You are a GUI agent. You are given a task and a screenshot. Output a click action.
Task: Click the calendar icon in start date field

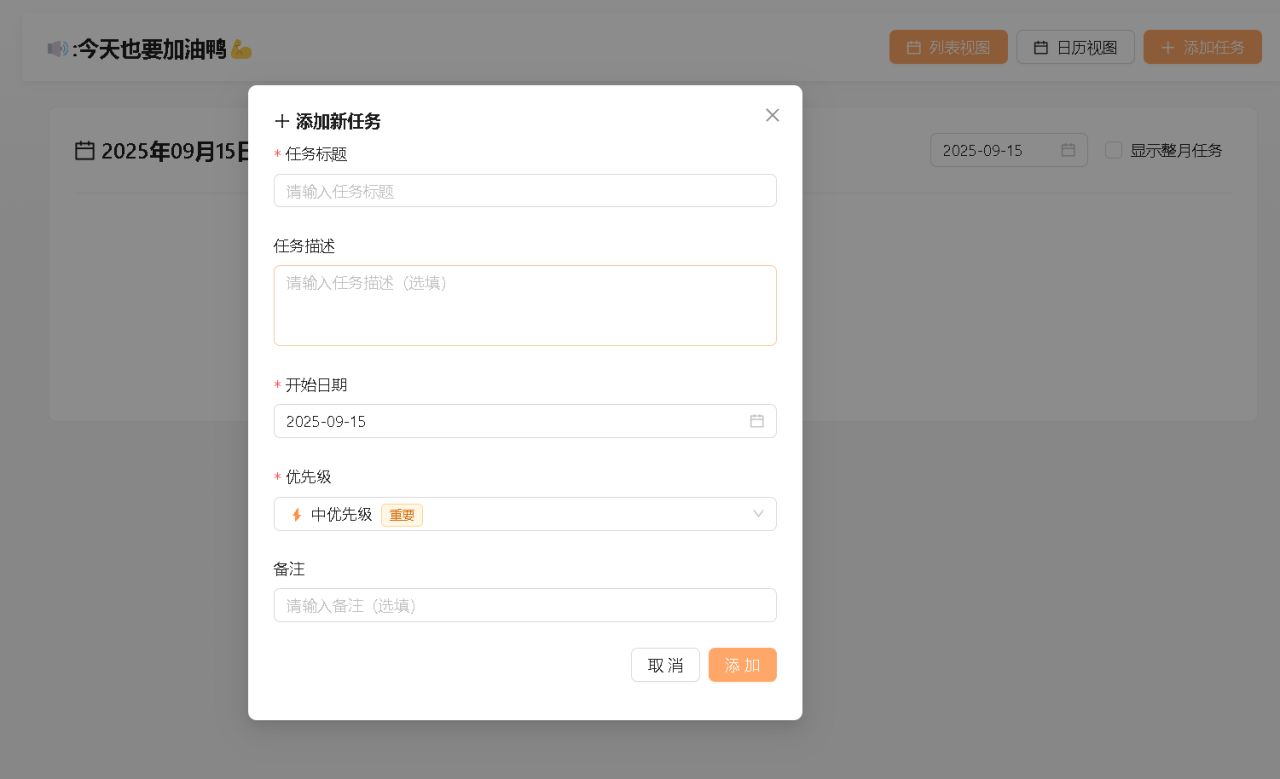click(757, 421)
